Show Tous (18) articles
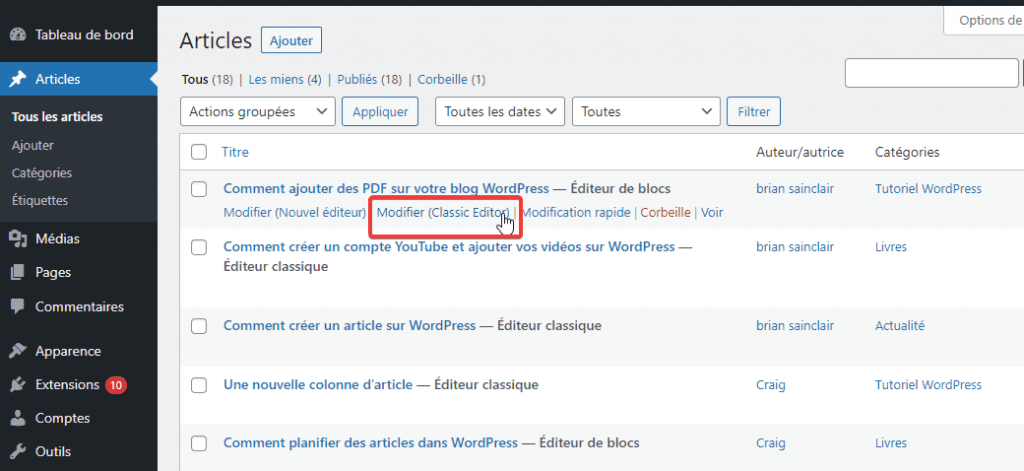The image size is (1024, 471). coord(208,80)
